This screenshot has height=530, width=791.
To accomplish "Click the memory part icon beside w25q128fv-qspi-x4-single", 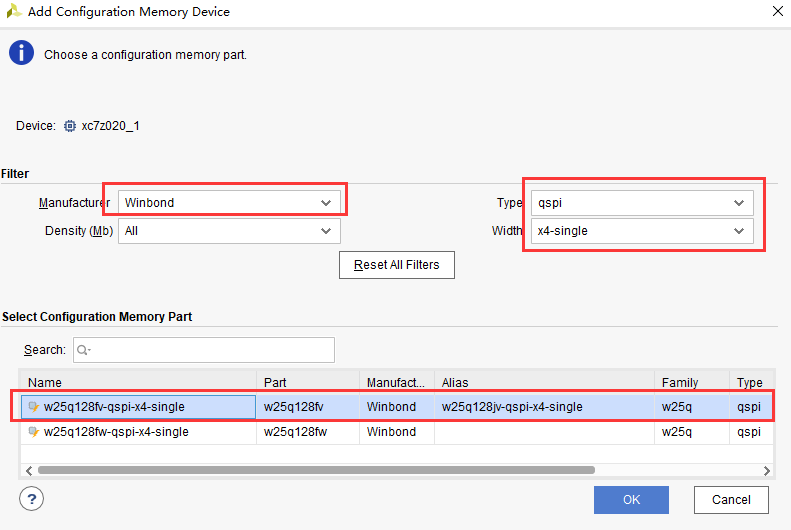I will coord(34,407).
